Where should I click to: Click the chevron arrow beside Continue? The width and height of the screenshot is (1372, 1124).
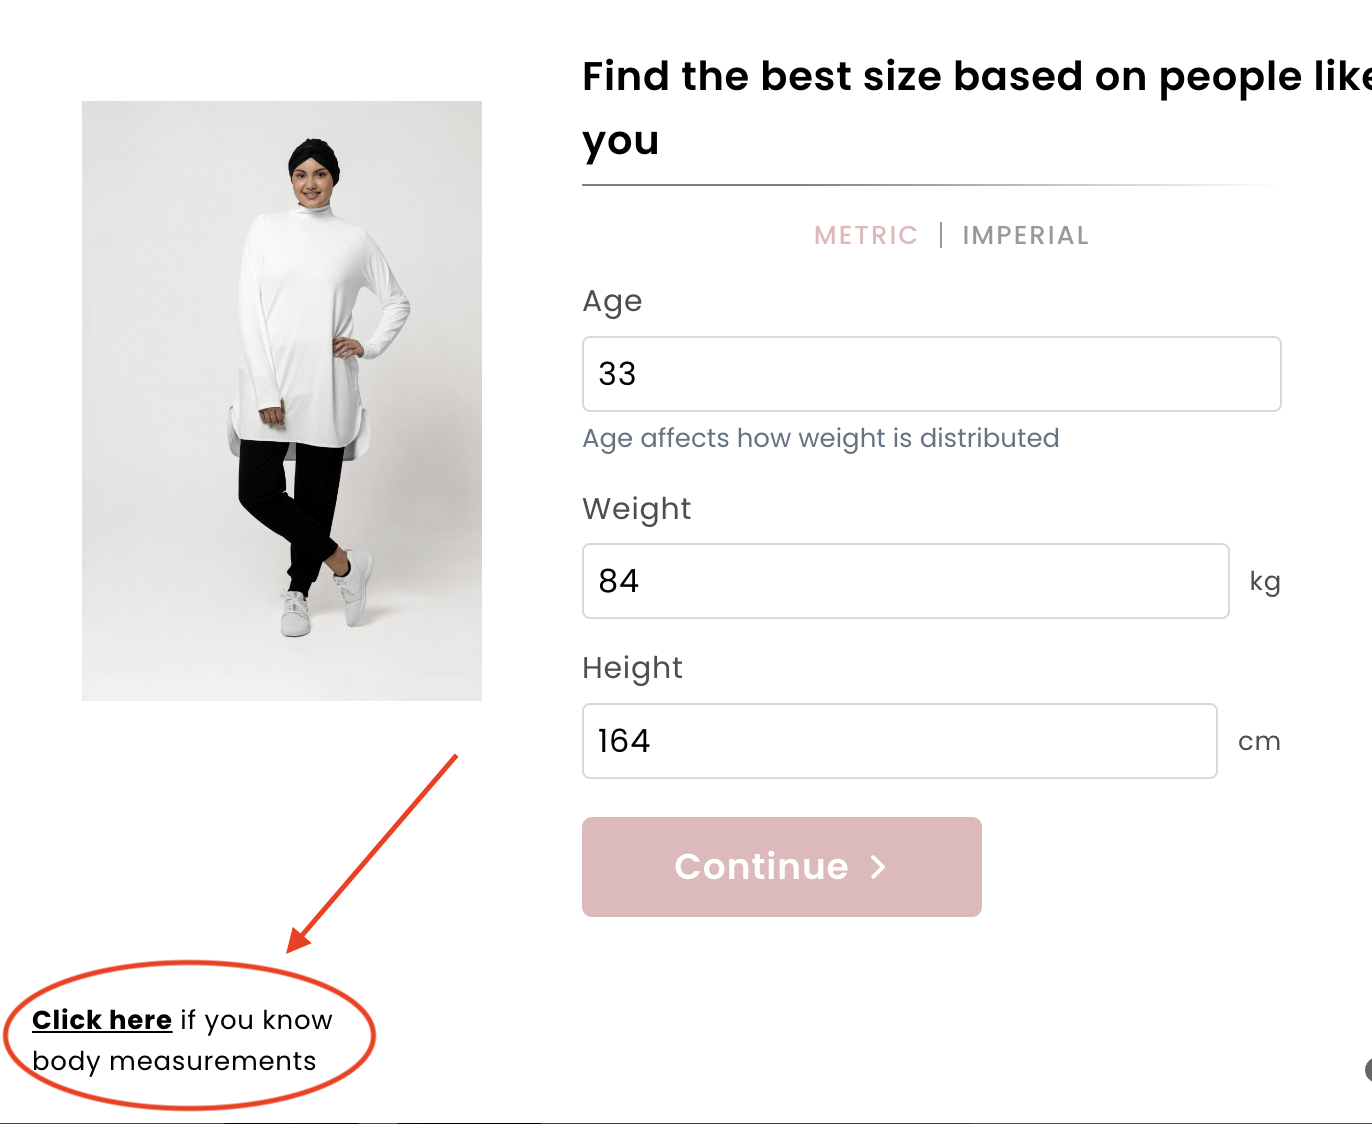878,867
